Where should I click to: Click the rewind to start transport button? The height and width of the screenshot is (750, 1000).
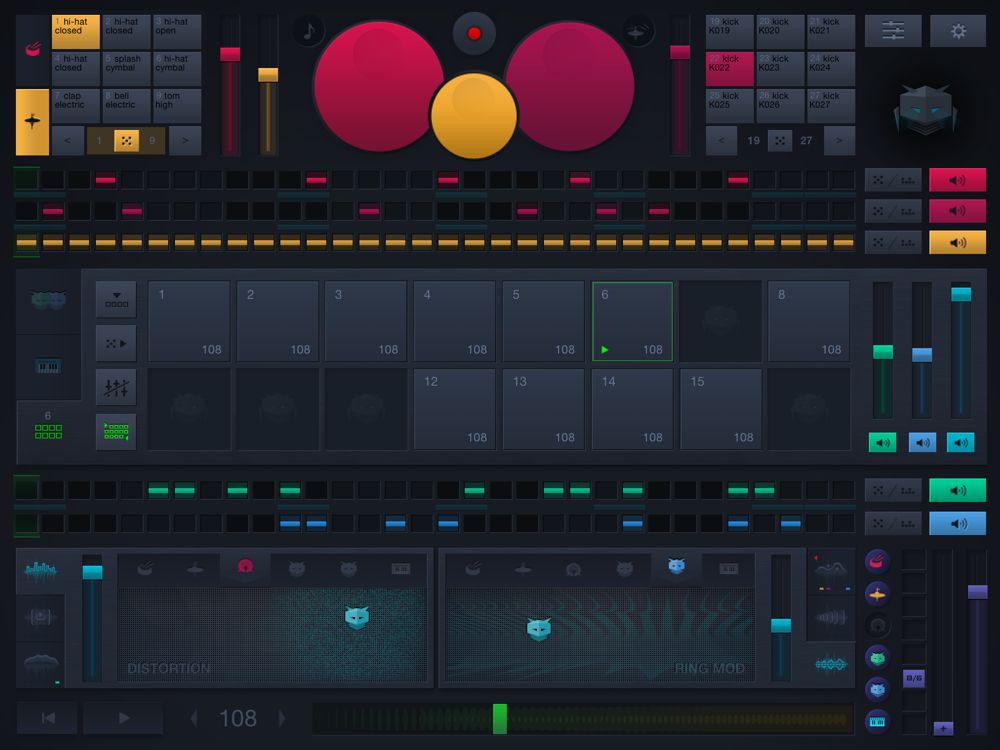point(48,718)
